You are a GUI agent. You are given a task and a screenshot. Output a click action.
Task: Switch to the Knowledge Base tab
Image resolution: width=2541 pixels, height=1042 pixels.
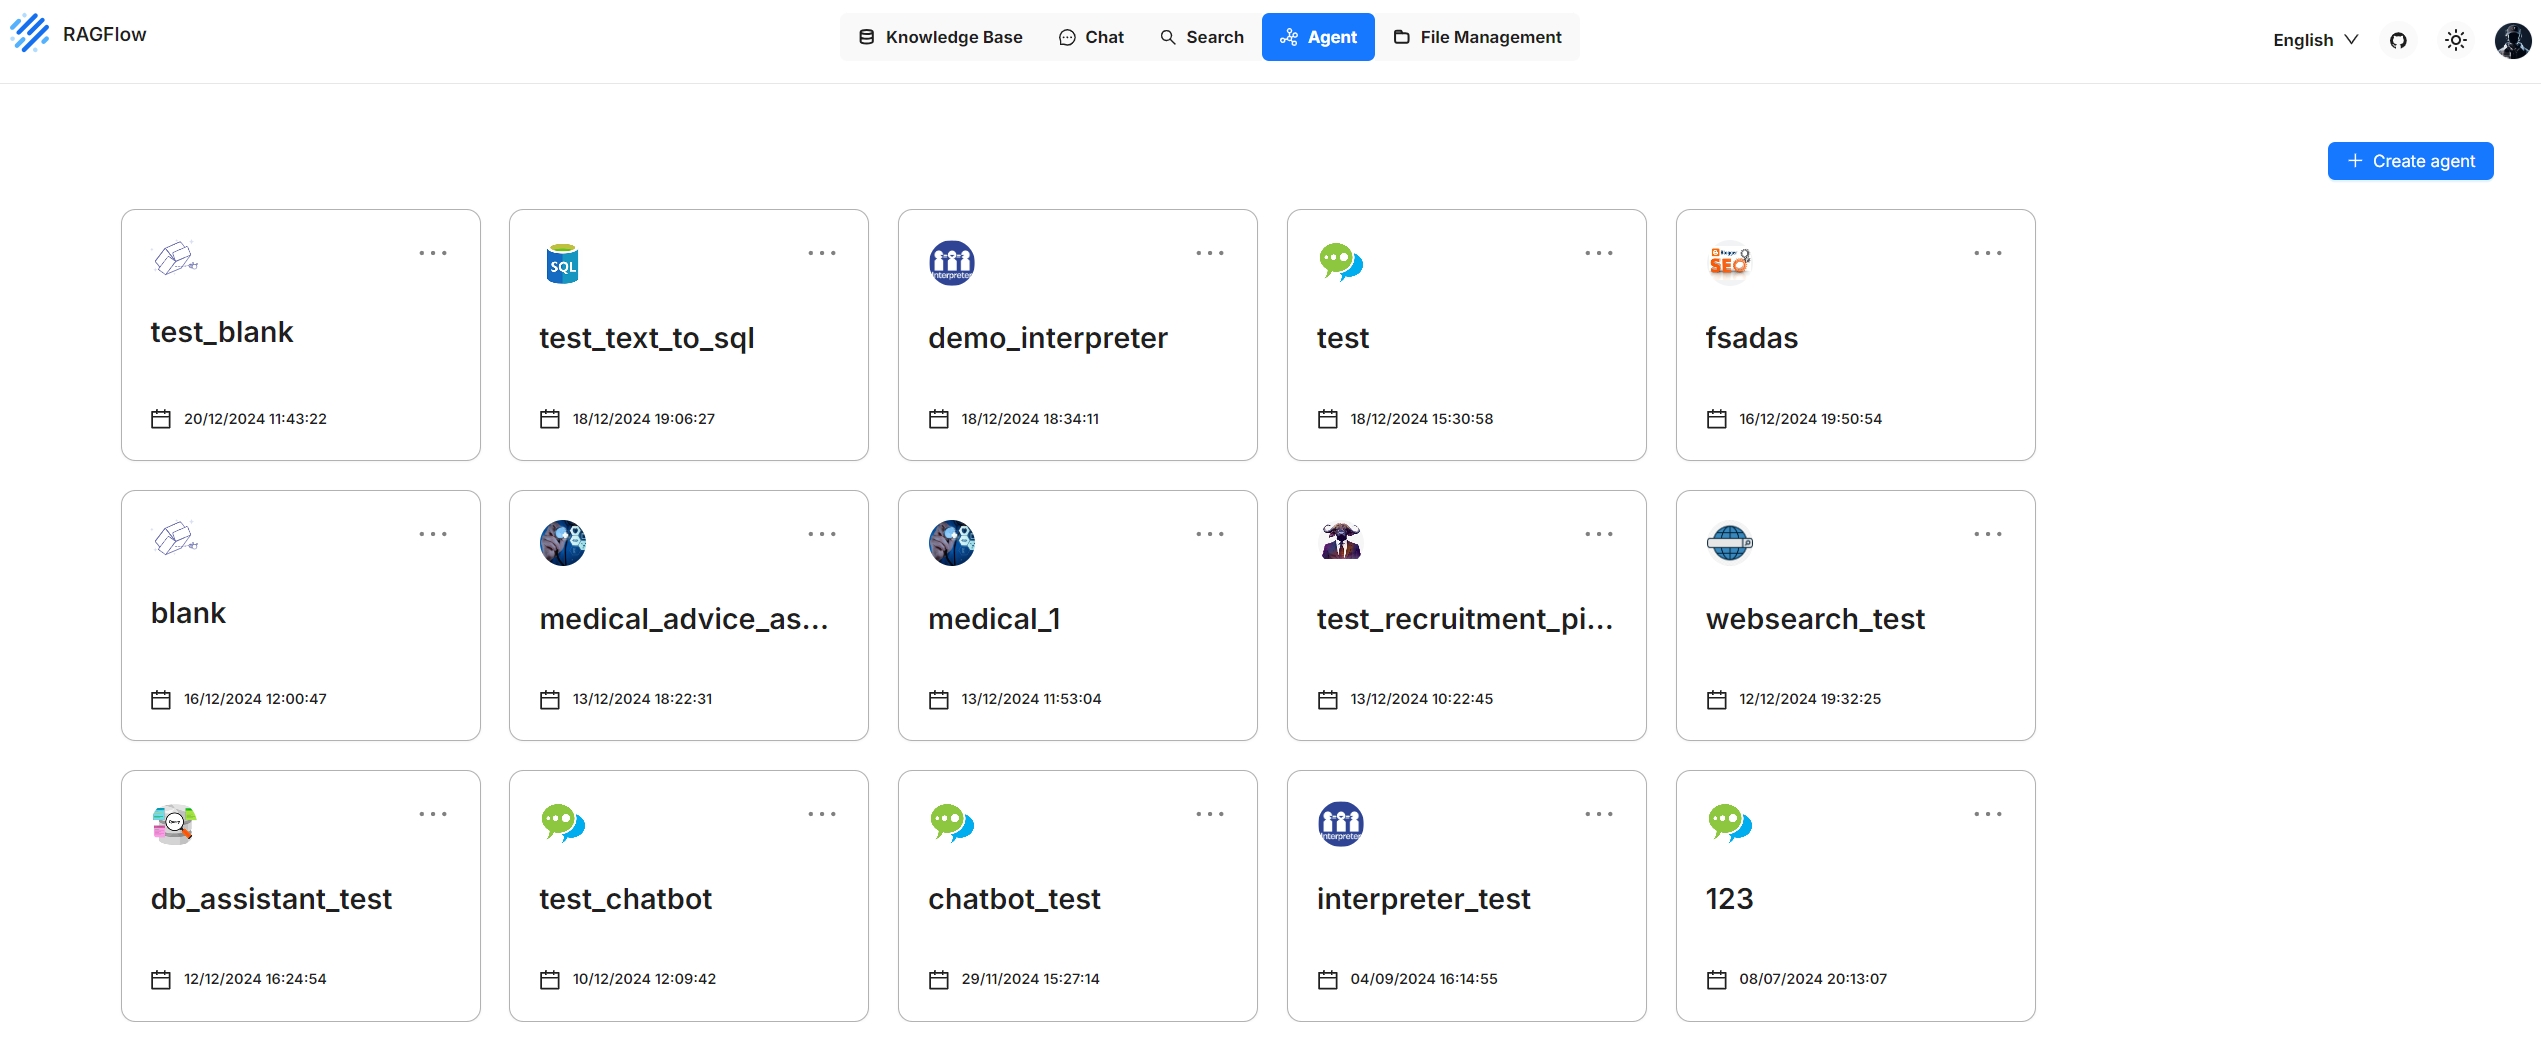pyautogui.click(x=940, y=37)
